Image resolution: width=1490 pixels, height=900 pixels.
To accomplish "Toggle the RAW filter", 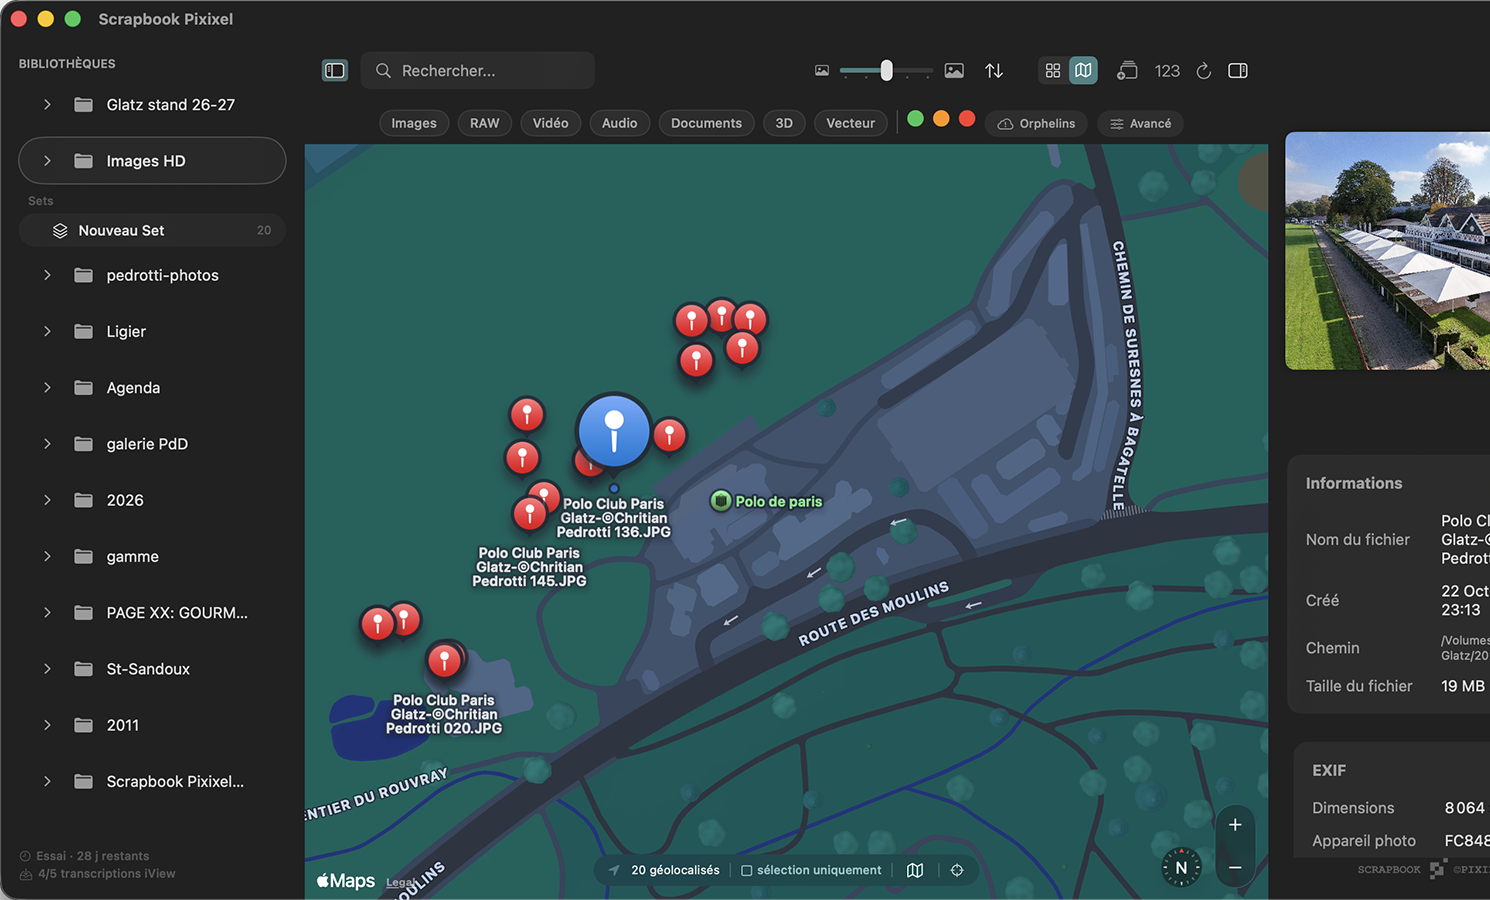I will [x=485, y=123].
